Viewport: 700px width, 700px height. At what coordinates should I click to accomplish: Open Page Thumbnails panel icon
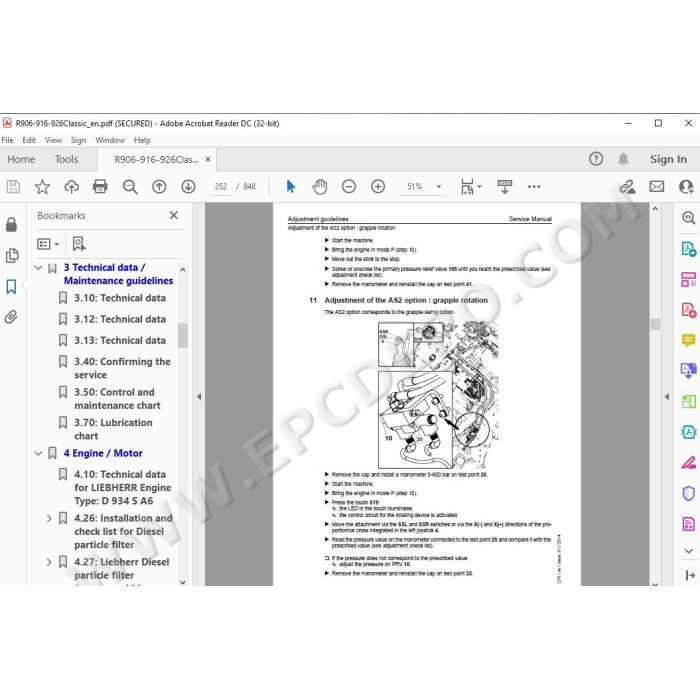tap(12, 255)
